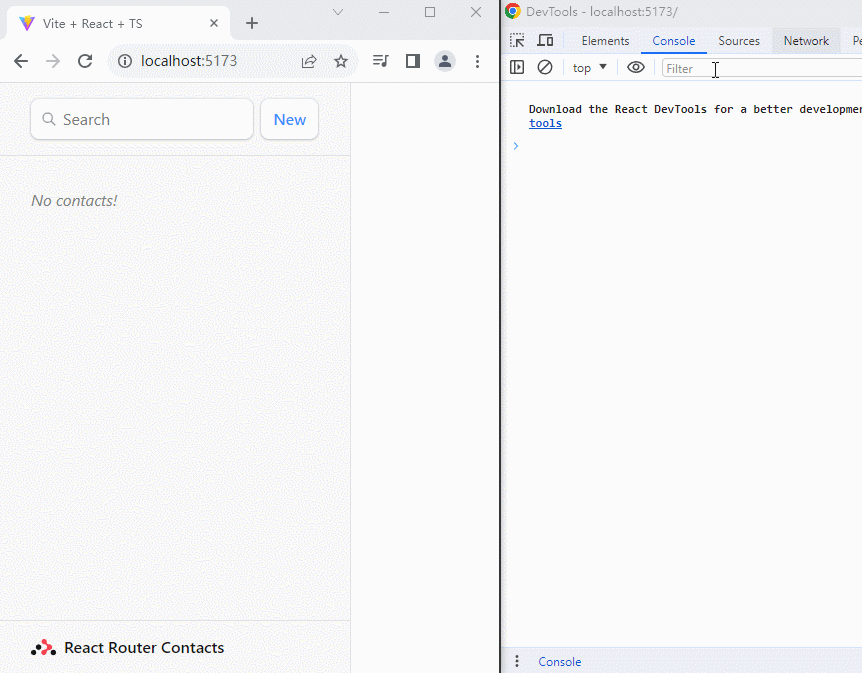Image resolution: width=862 pixels, height=673 pixels.
Task: Open the media control icon in toolbar
Action: [x=380, y=61]
